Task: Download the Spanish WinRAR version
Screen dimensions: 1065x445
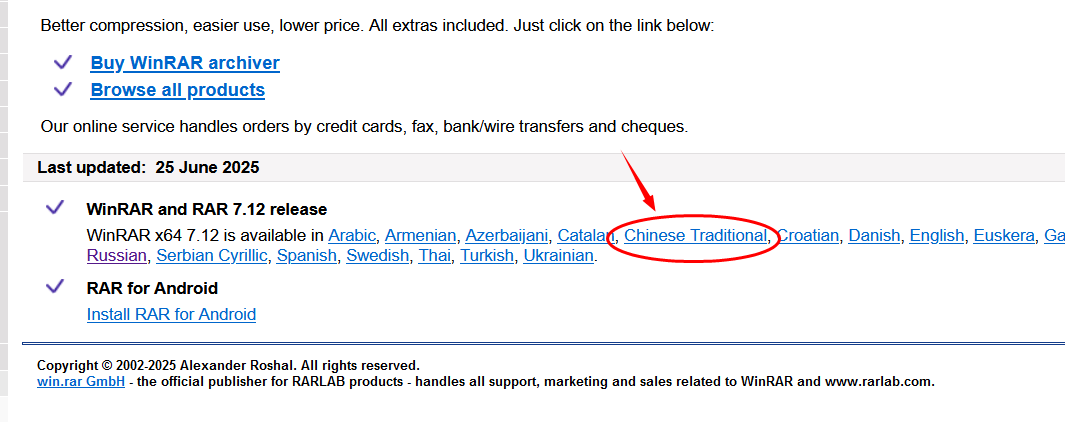Action: (306, 256)
